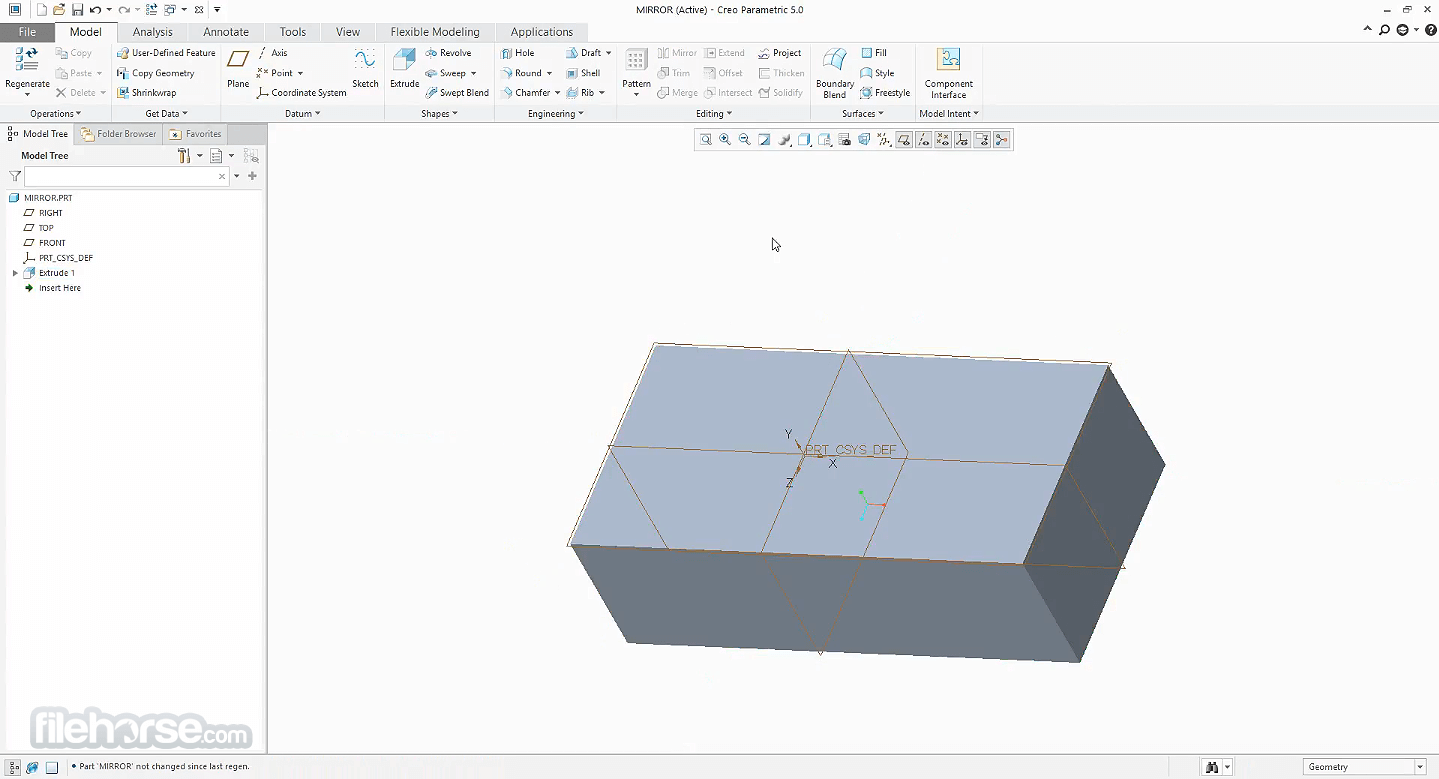The width and height of the screenshot is (1439, 779).
Task: Open the File menu
Action: tap(27, 32)
